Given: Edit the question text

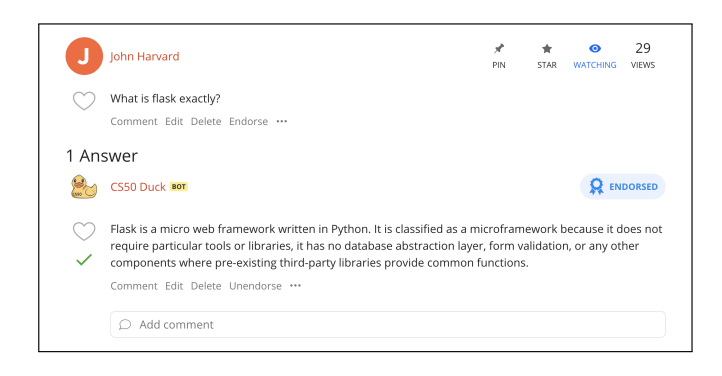Looking at the screenshot, I should (174, 121).
